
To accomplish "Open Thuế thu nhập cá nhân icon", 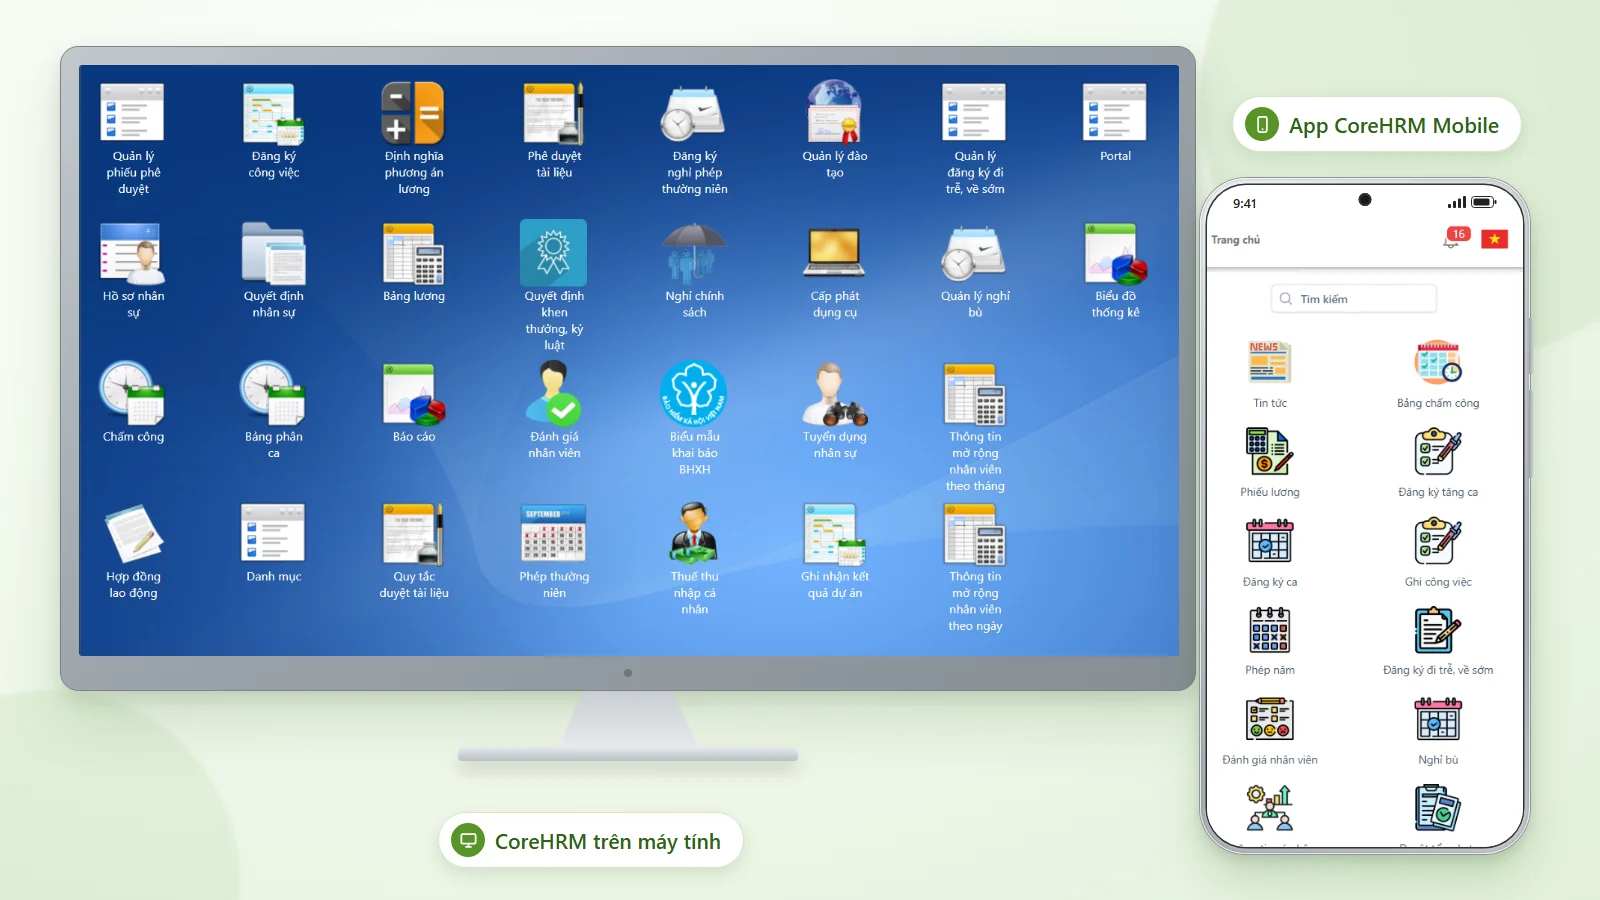I will pyautogui.click(x=694, y=533).
